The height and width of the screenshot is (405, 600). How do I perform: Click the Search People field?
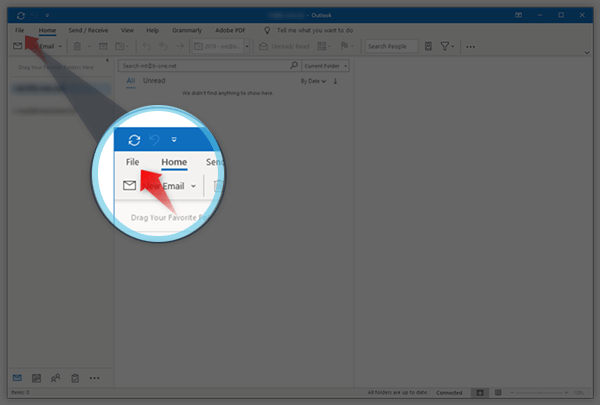[x=391, y=46]
